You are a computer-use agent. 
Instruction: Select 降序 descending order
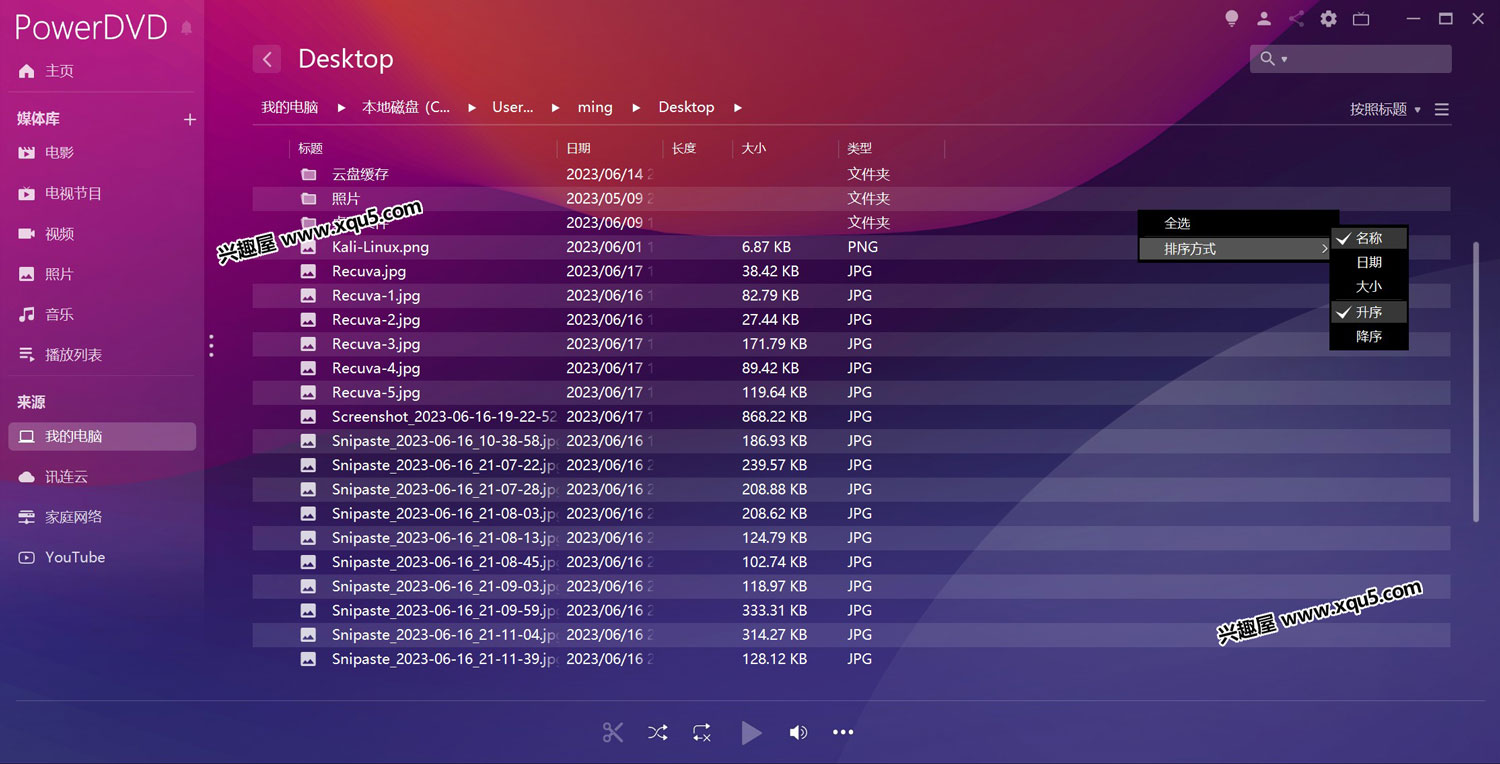point(1369,337)
